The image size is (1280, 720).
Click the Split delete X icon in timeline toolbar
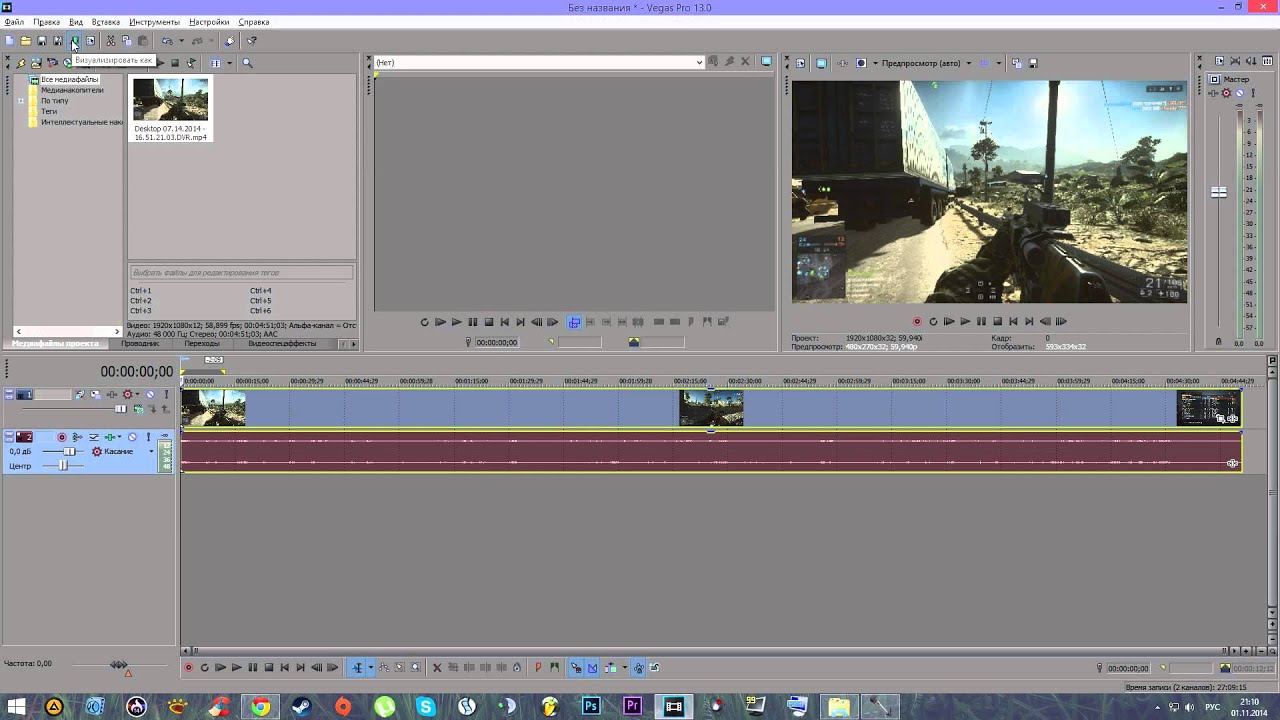click(x=437, y=668)
